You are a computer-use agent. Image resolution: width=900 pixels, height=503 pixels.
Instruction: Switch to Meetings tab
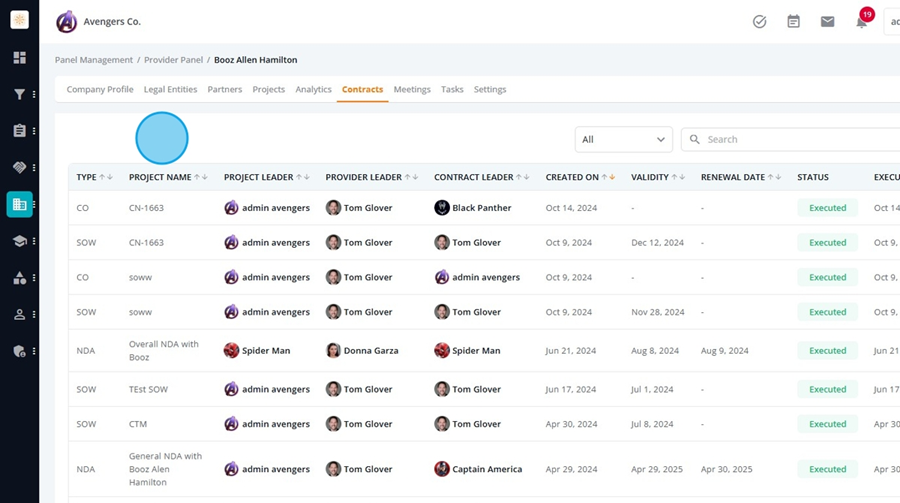click(412, 90)
